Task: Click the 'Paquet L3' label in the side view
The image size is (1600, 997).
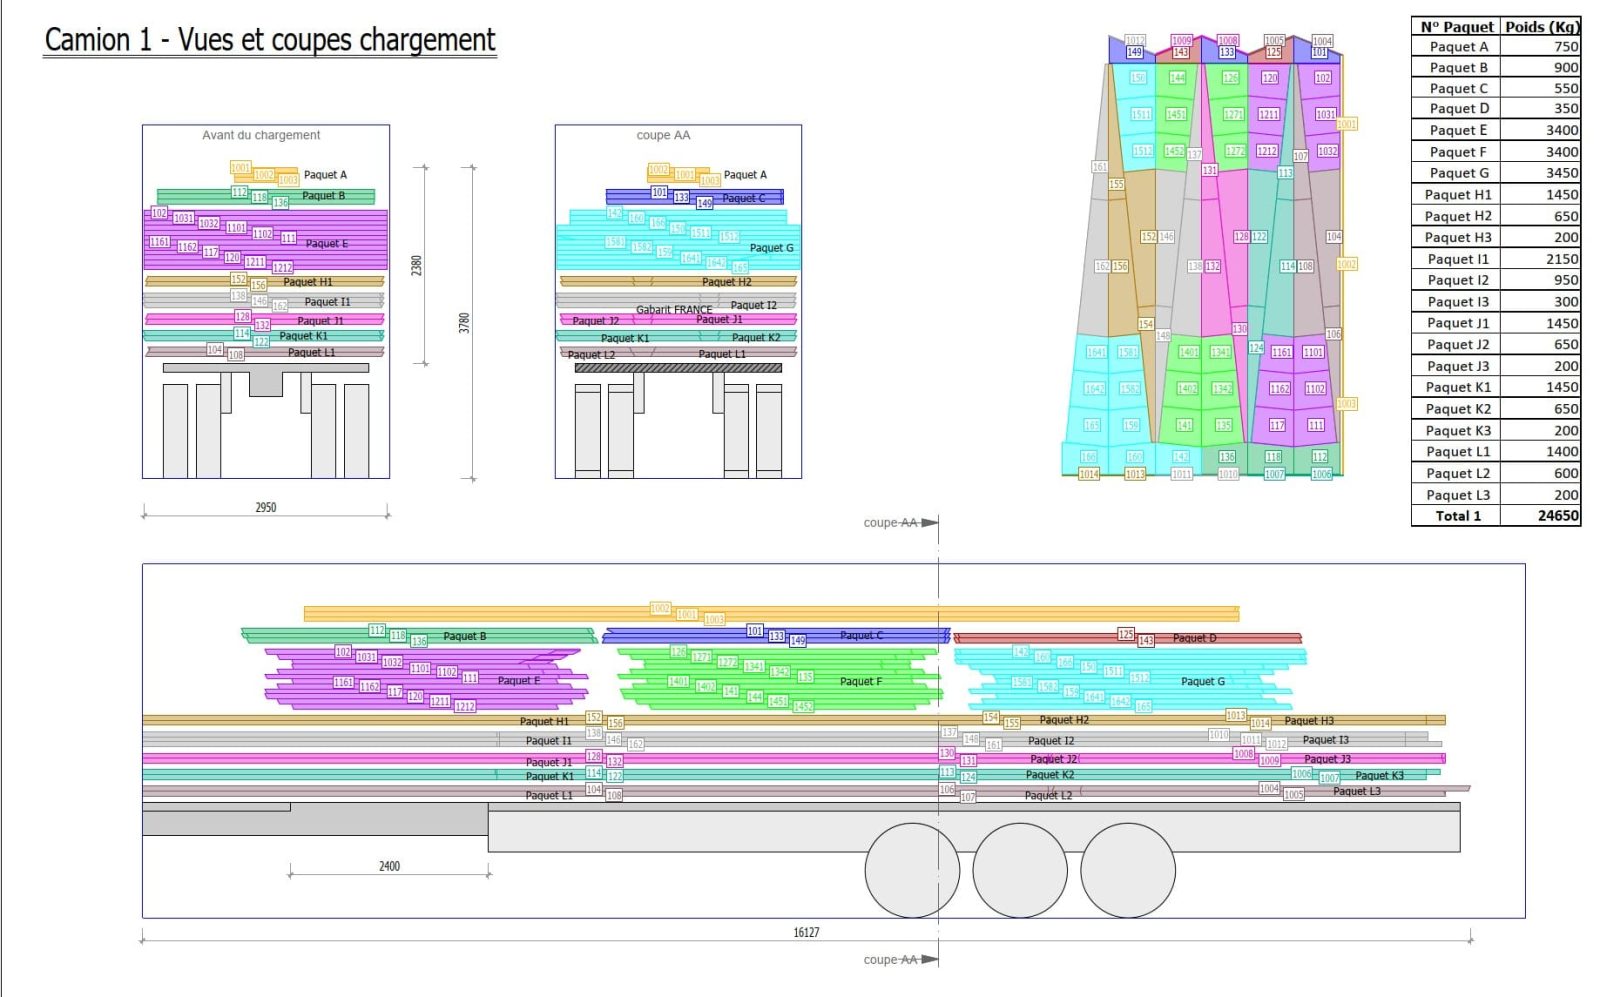Action: (x=1357, y=792)
